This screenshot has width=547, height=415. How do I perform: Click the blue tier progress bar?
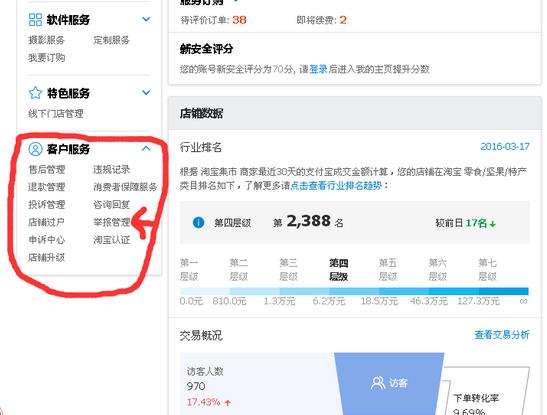pyautogui.click(x=354, y=291)
